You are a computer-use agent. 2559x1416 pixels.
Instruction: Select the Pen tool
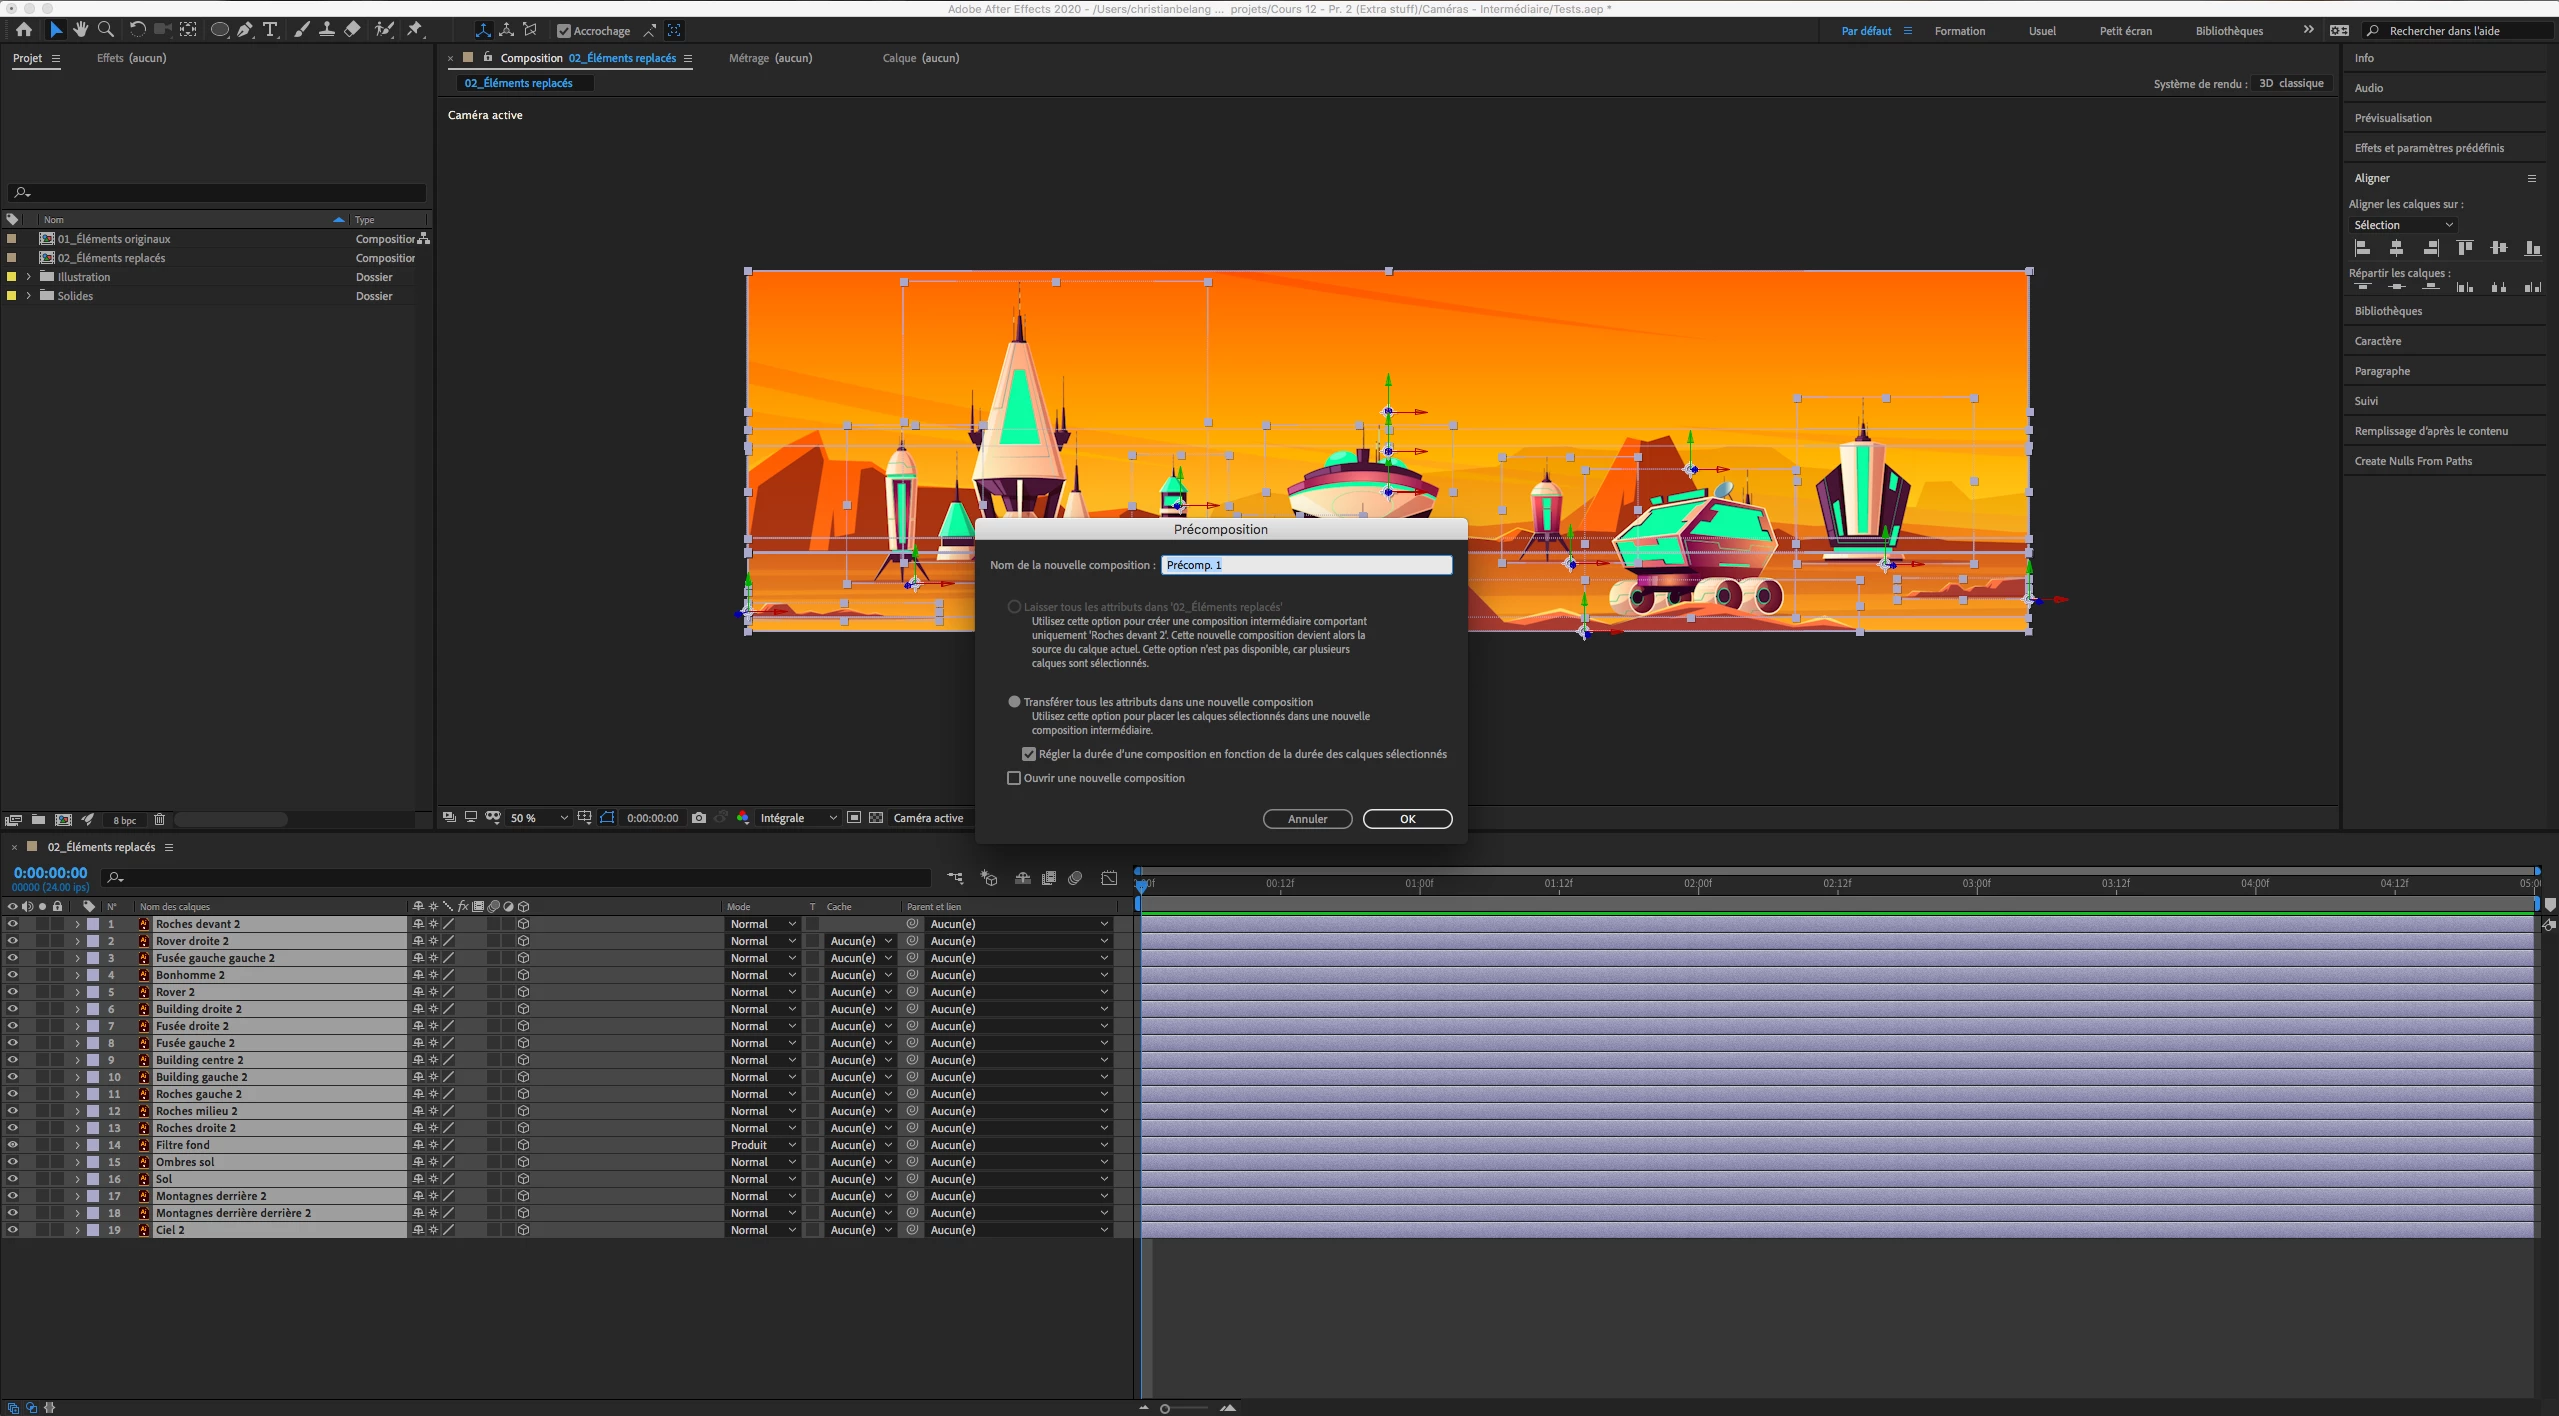pyautogui.click(x=245, y=30)
